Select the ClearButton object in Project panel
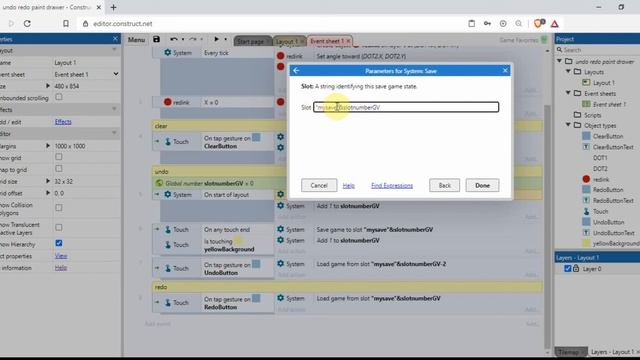The height and width of the screenshot is (360, 640). [608, 136]
